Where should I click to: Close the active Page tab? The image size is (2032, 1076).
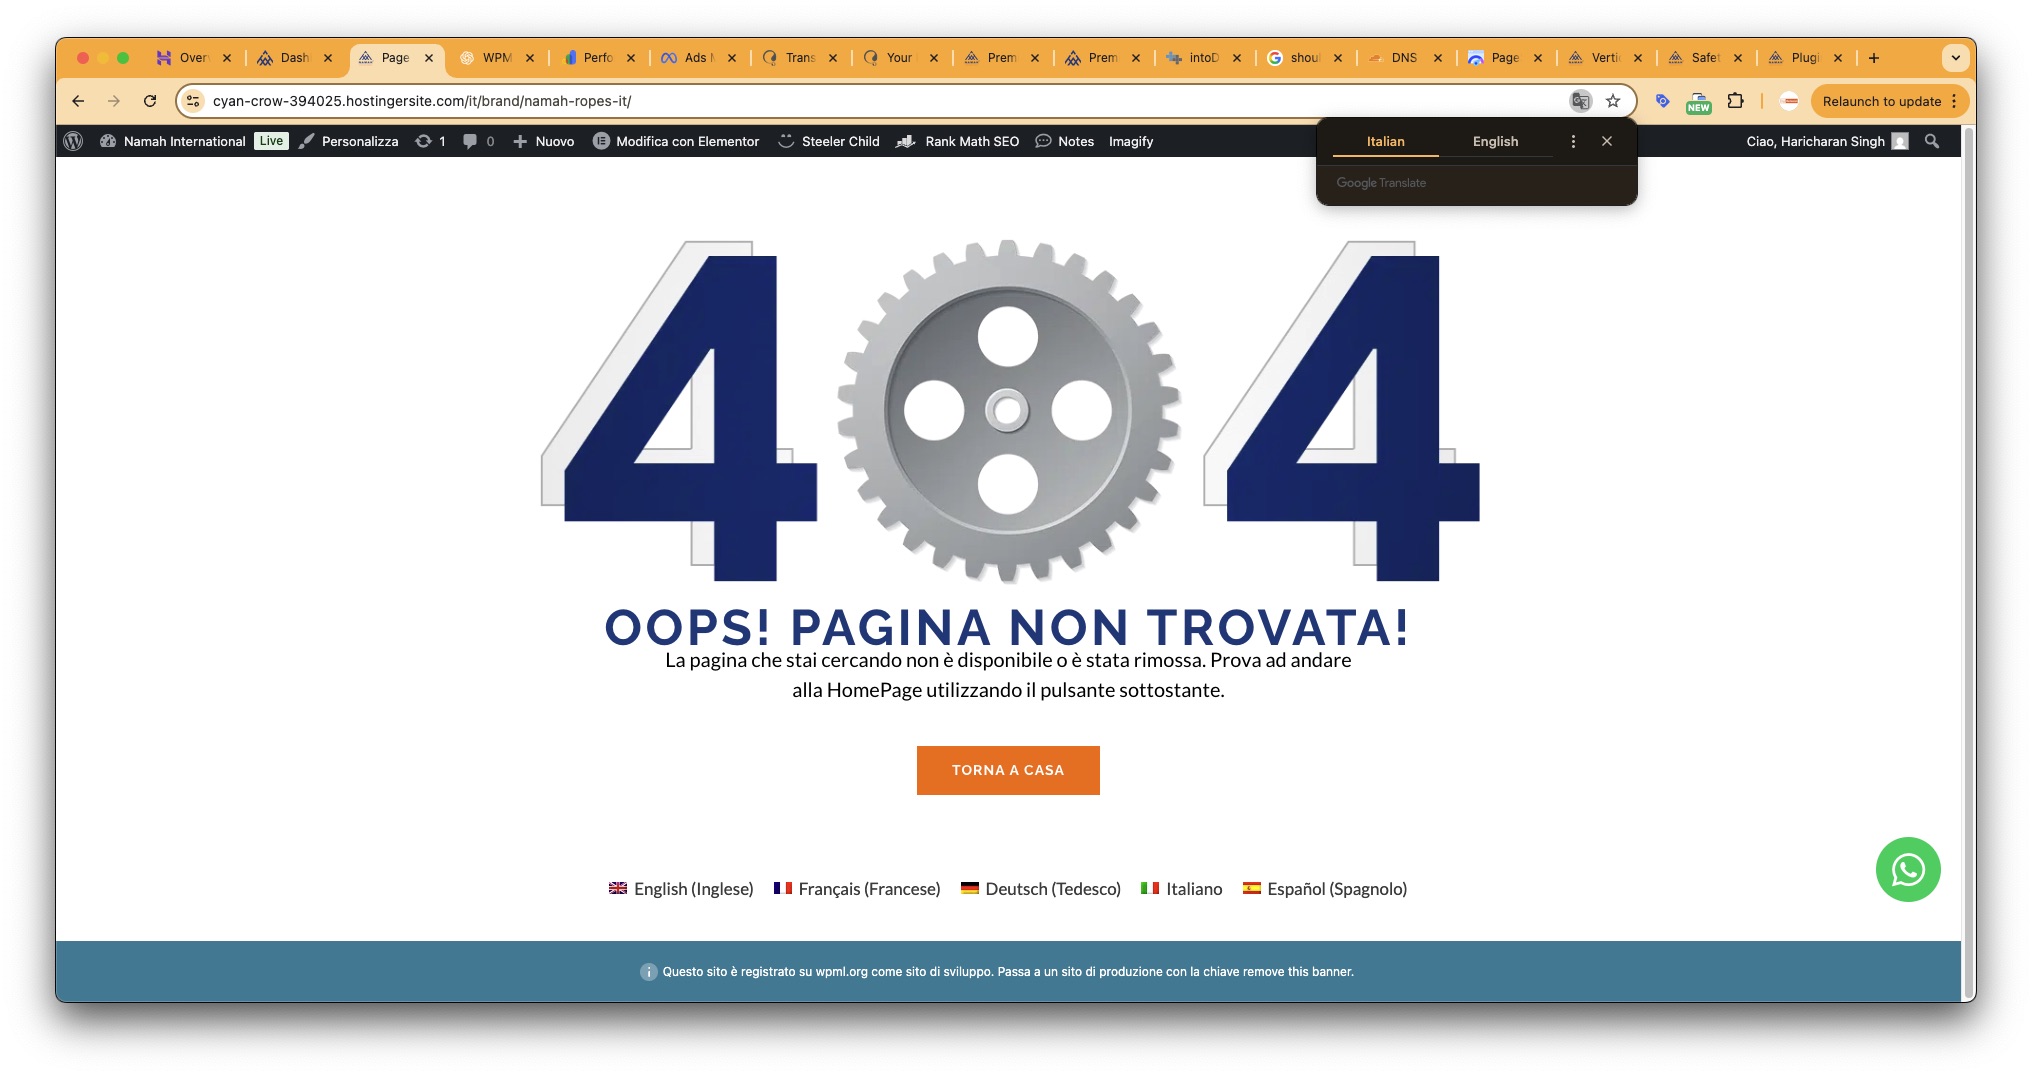point(429,58)
